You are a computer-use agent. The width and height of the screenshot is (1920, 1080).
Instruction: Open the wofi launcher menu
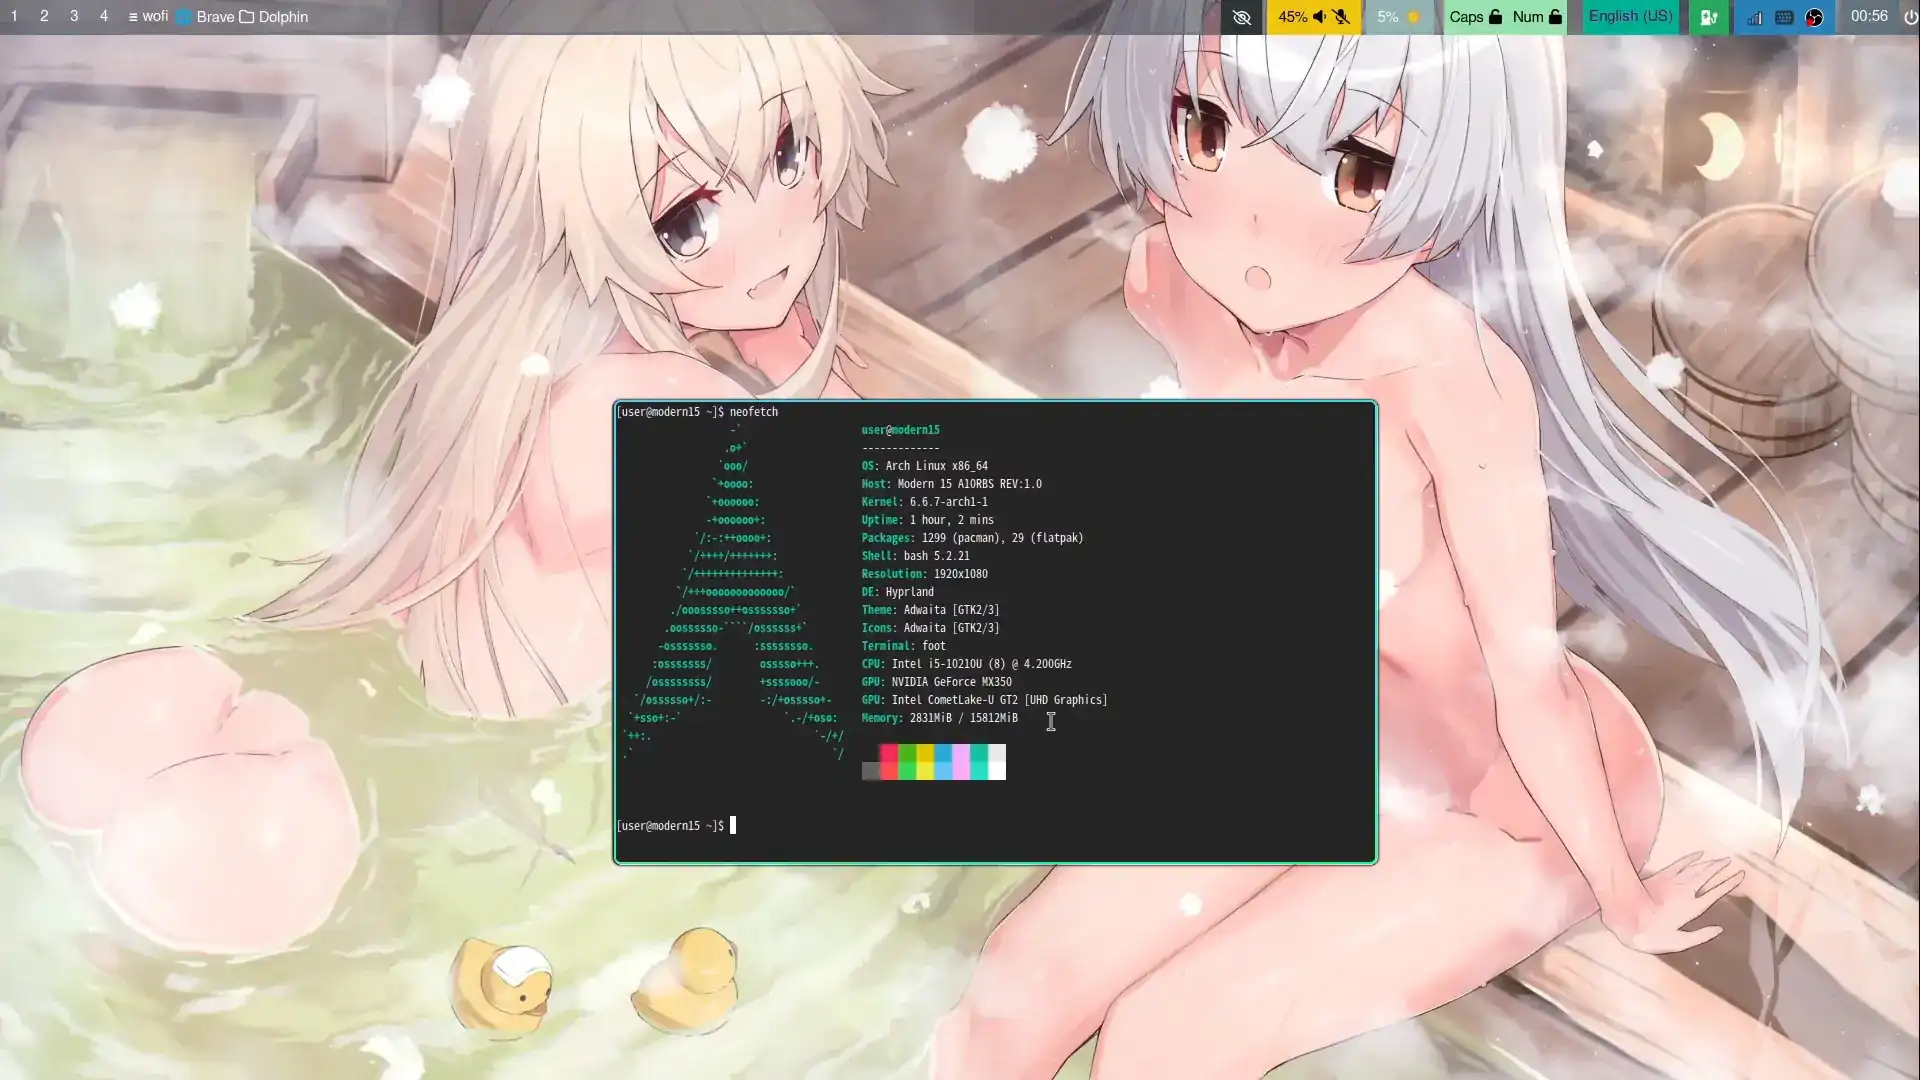point(148,16)
